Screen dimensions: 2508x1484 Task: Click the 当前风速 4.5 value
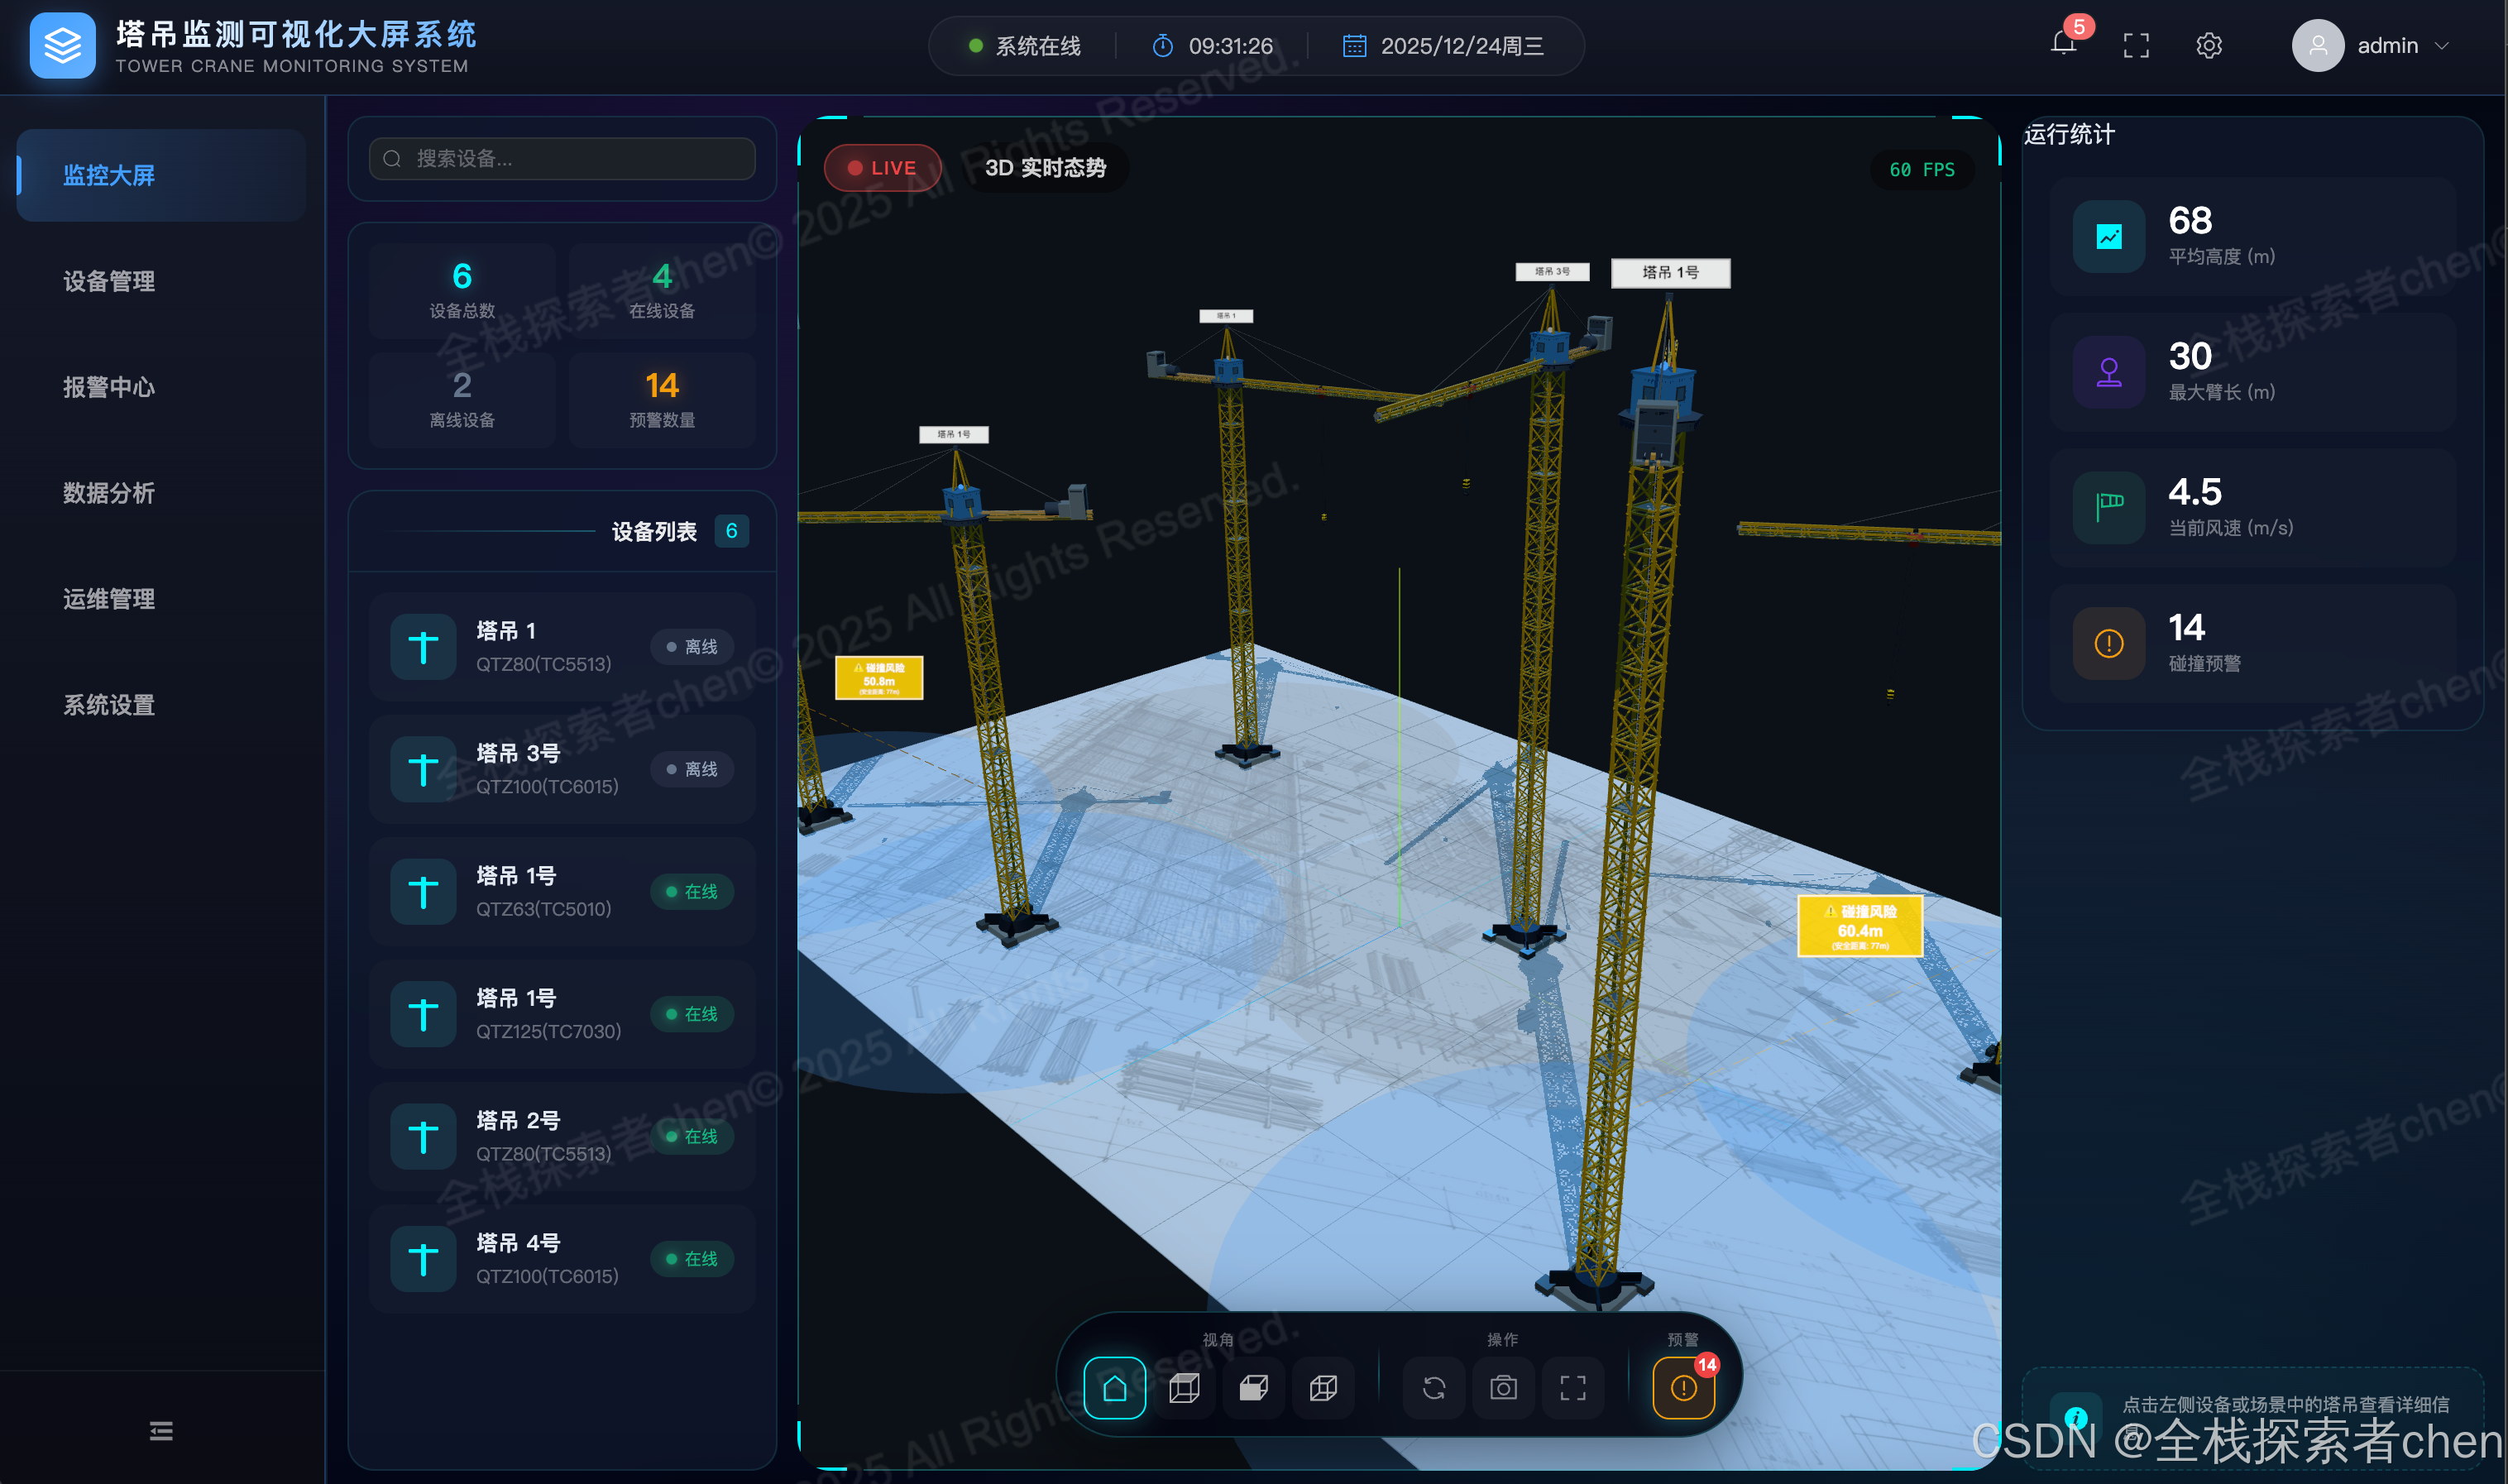(2195, 492)
